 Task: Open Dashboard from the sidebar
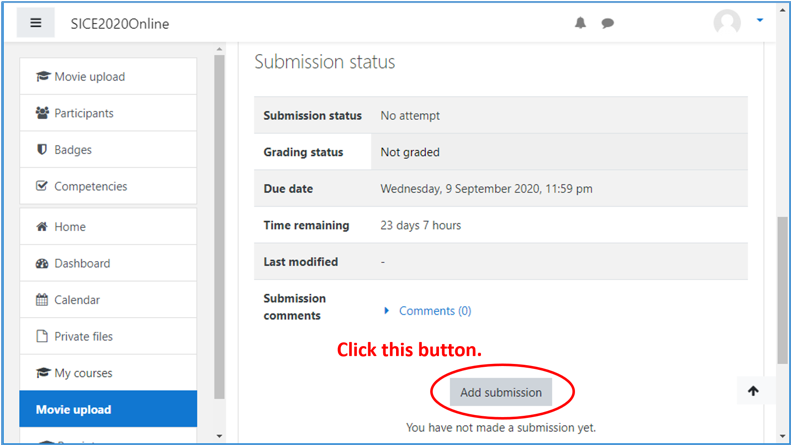81,263
